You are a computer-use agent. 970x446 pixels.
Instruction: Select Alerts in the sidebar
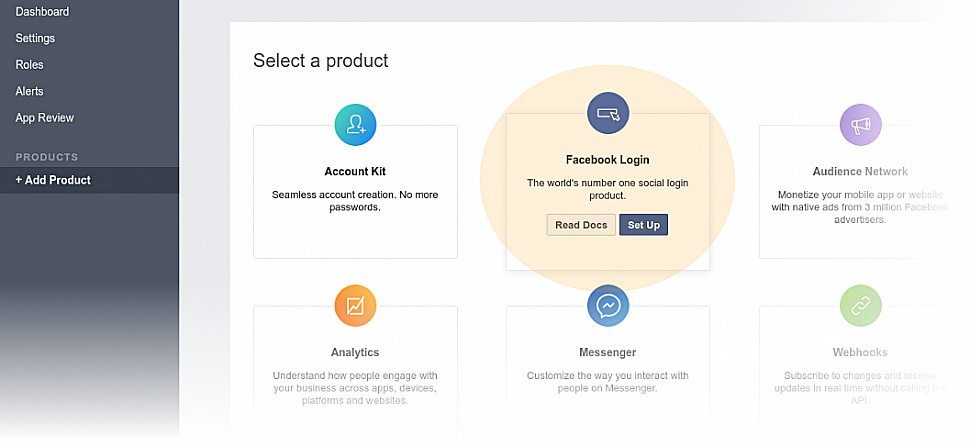(30, 92)
